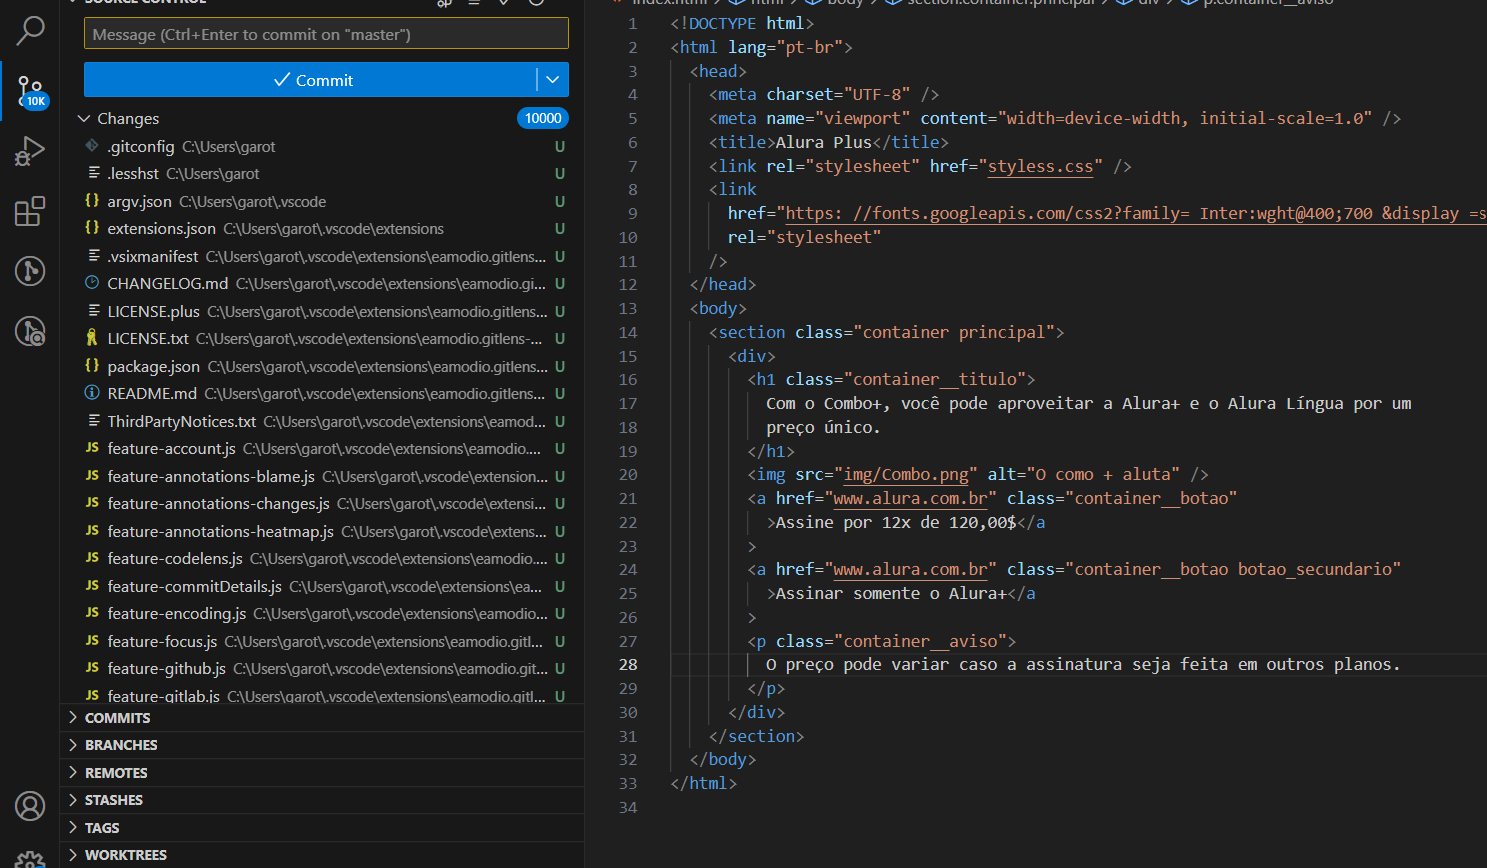Expand the COMMITS section
Viewport: 1487px width, 868px height.
click(322, 718)
